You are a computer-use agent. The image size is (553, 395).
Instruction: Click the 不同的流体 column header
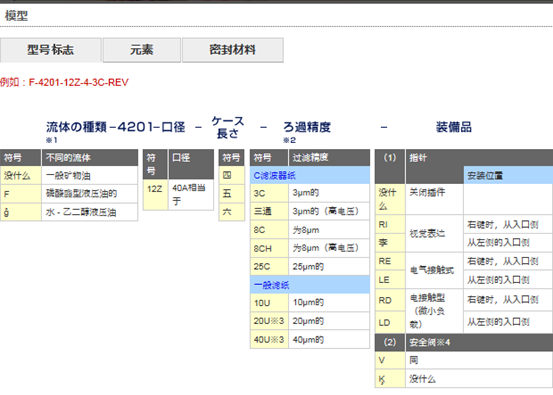(x=90, y=158)
